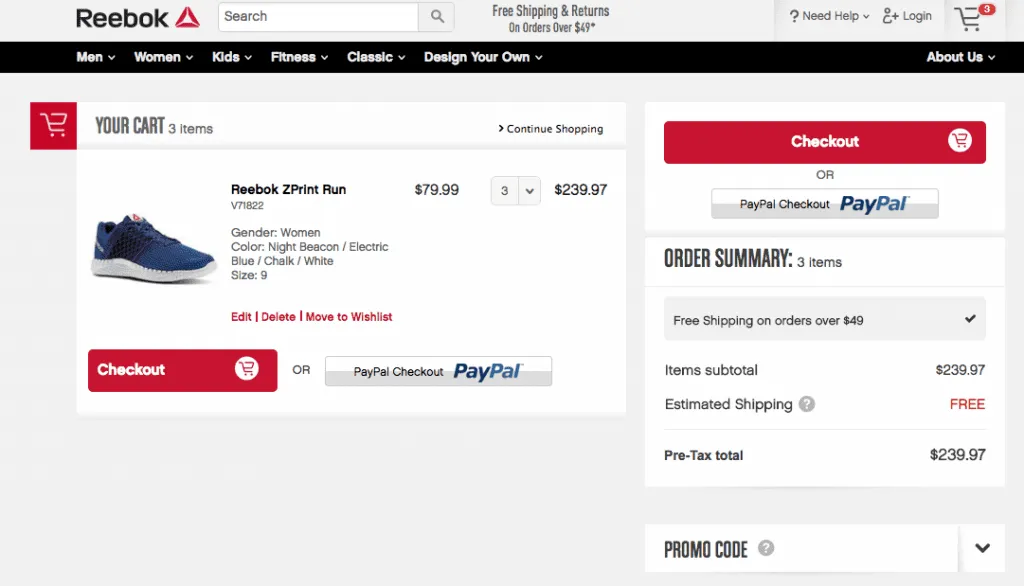Click Free Shipping on orders over $49 row
This screenshot has width=1024, height=586.
[x=825, y=319]
